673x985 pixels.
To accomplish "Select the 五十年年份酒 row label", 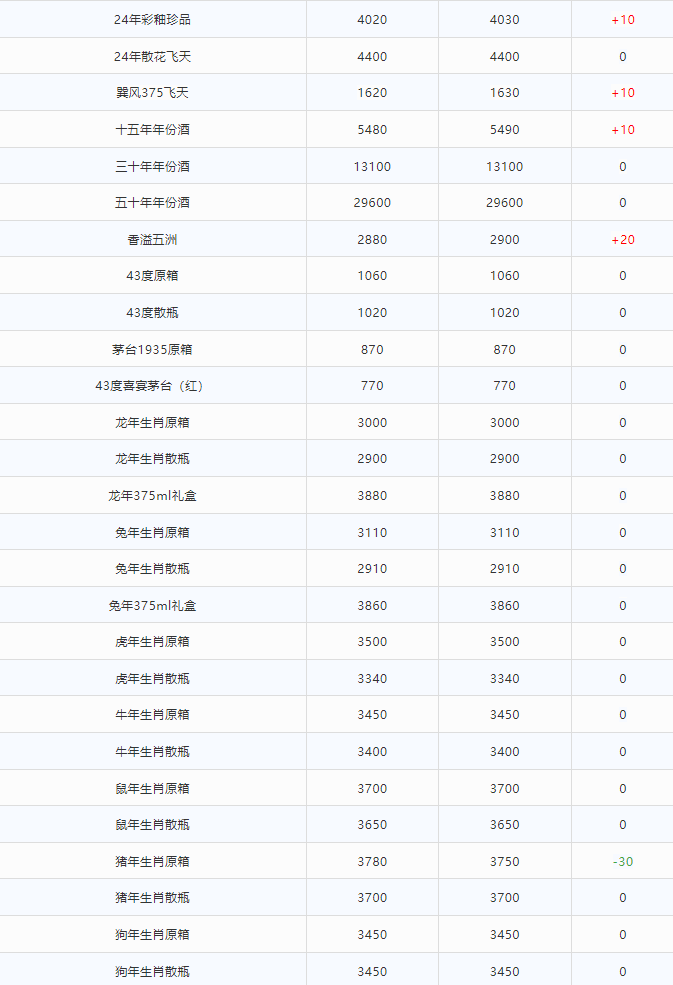I will tap(152, 203).
